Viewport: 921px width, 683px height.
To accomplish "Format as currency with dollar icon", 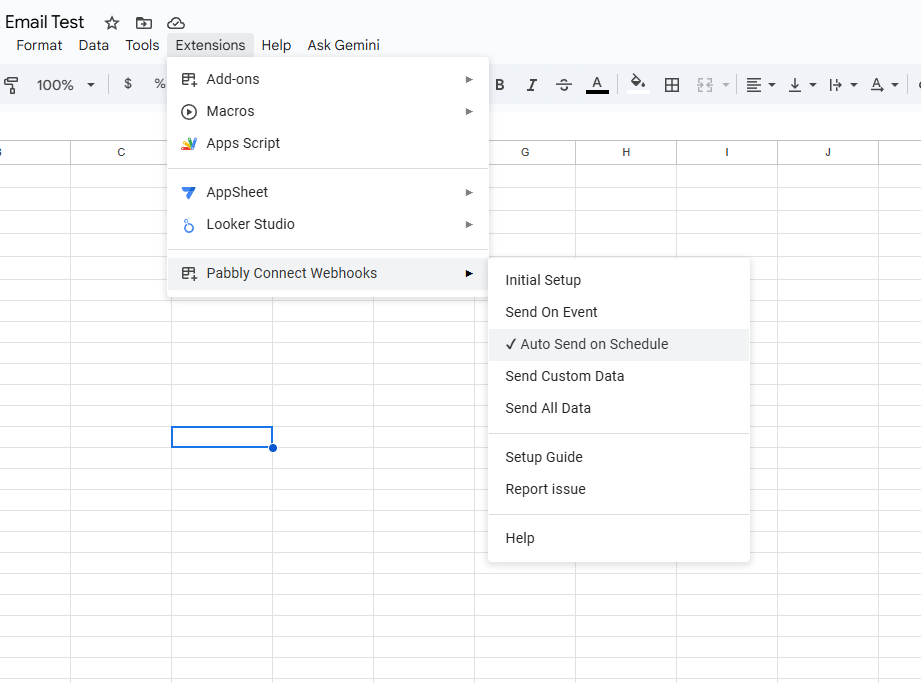I will (128, 84).
